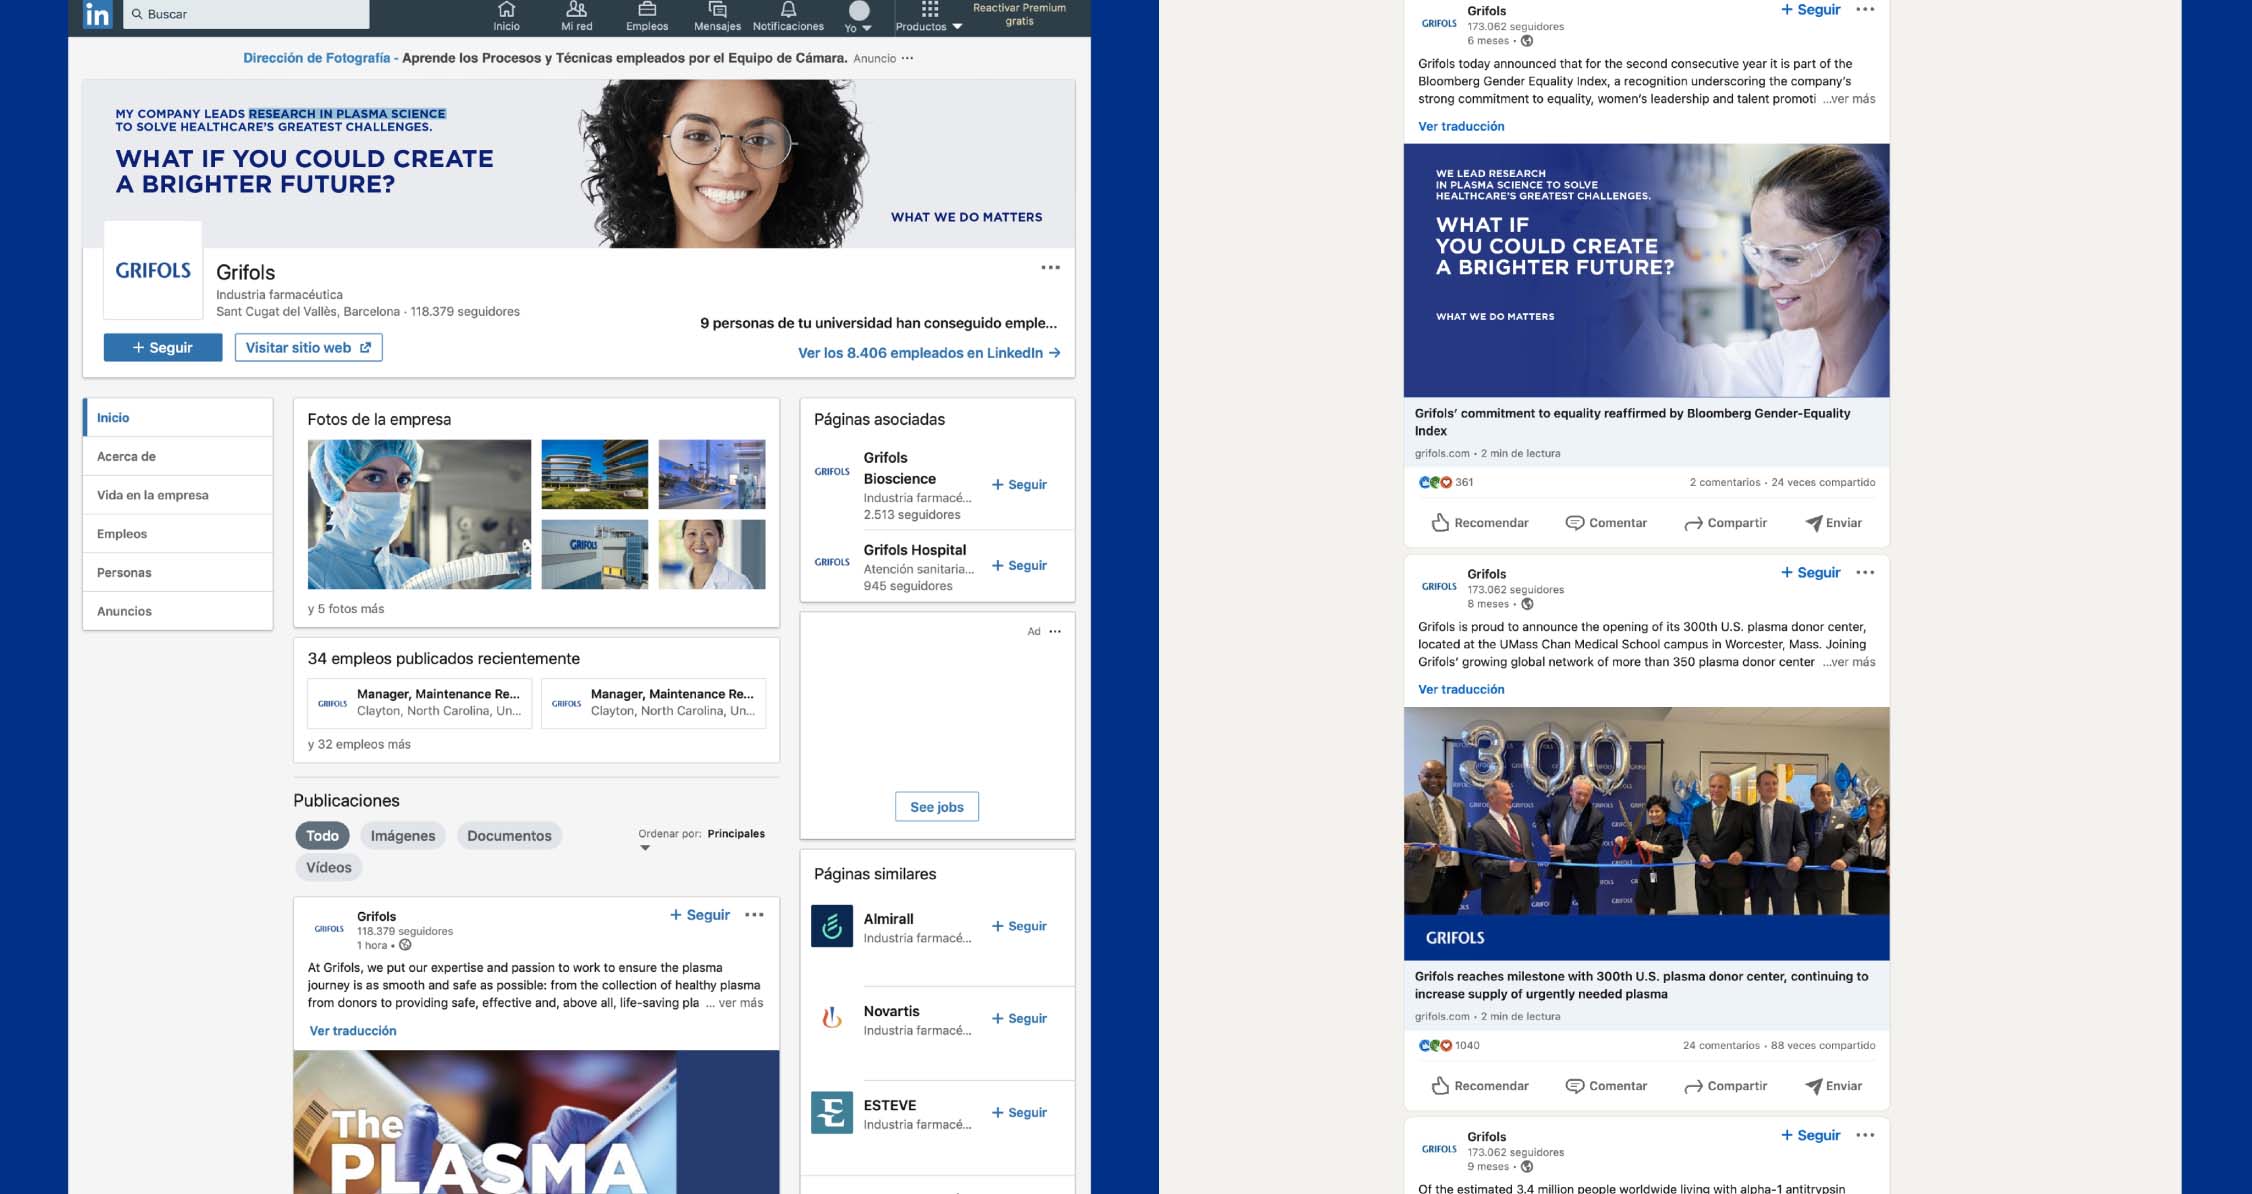Screen dimensions: 2252x1194
Task: Click y 32 empleos más link
Action: click(x=359, y=744)
